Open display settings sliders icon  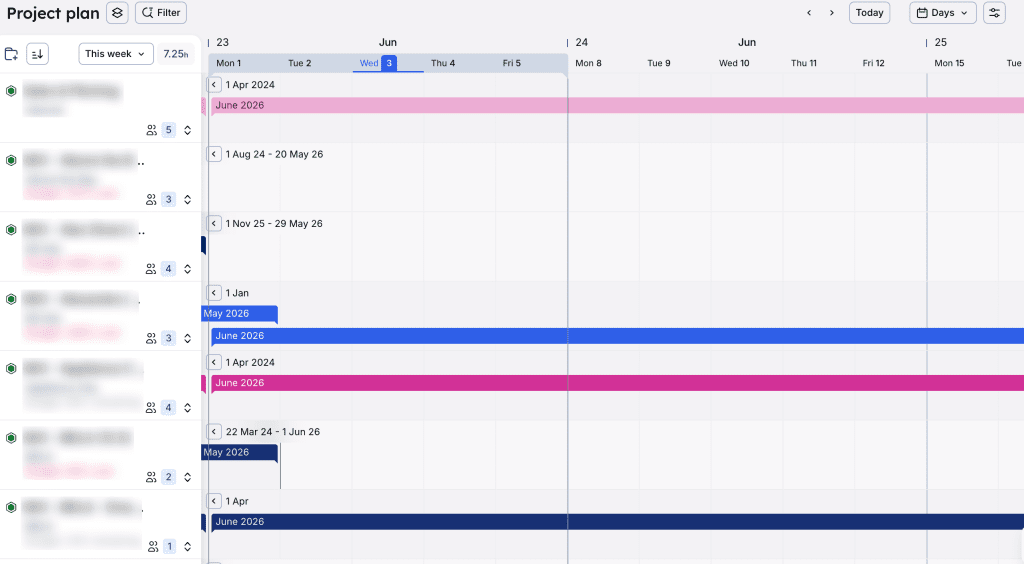(994, 13)
